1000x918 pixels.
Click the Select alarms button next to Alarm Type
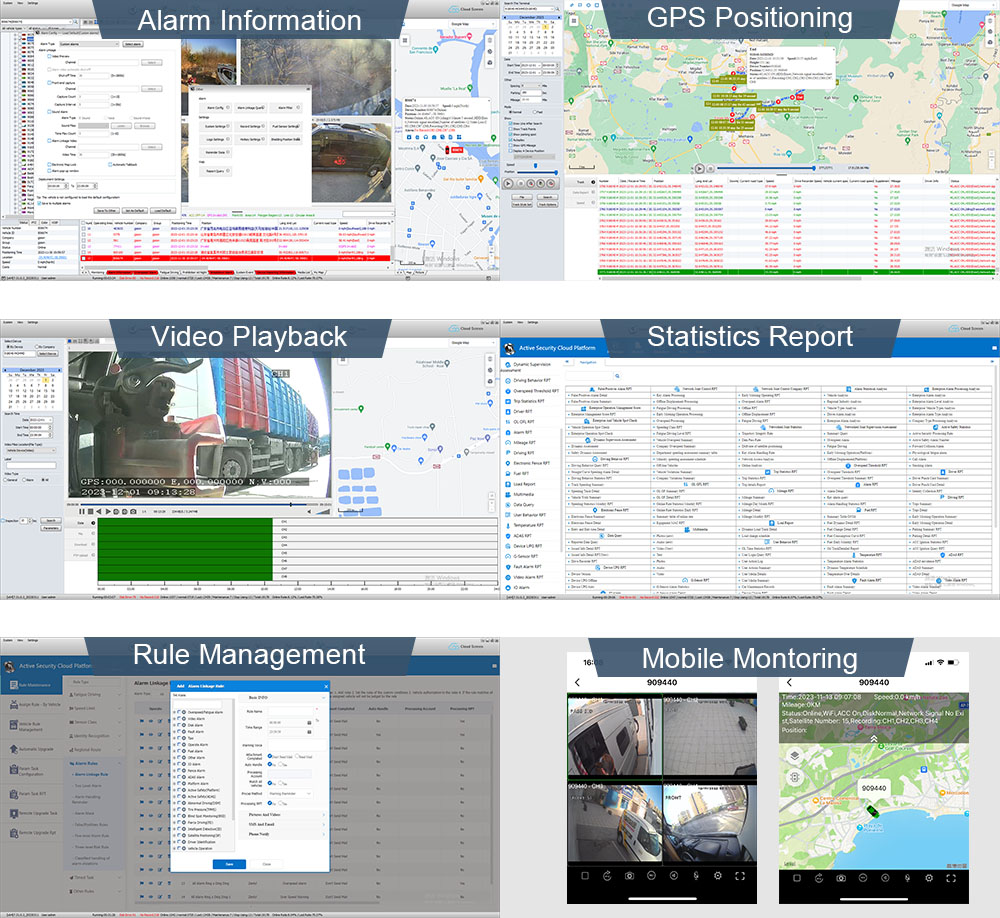[133, 44]
